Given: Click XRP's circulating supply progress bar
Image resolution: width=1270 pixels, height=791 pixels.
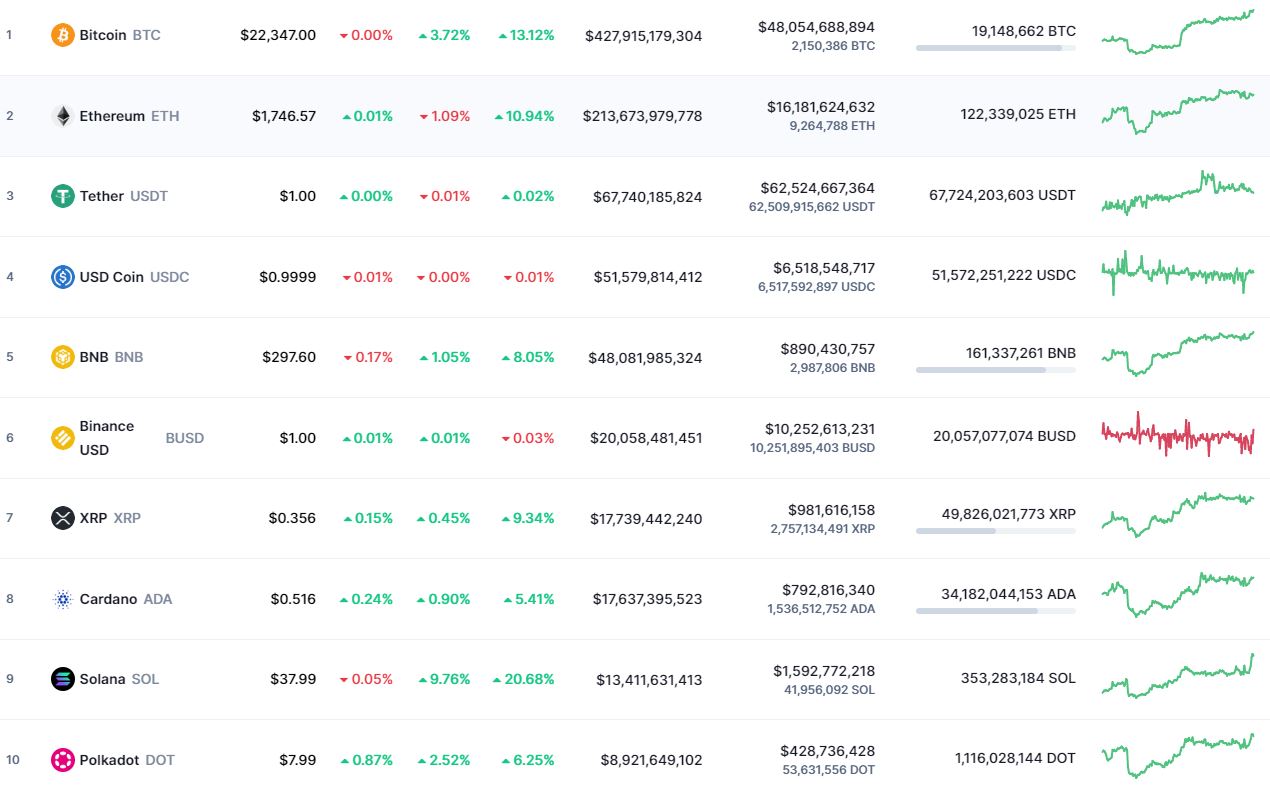Looking at the screenshot, I should pos(995,531).
